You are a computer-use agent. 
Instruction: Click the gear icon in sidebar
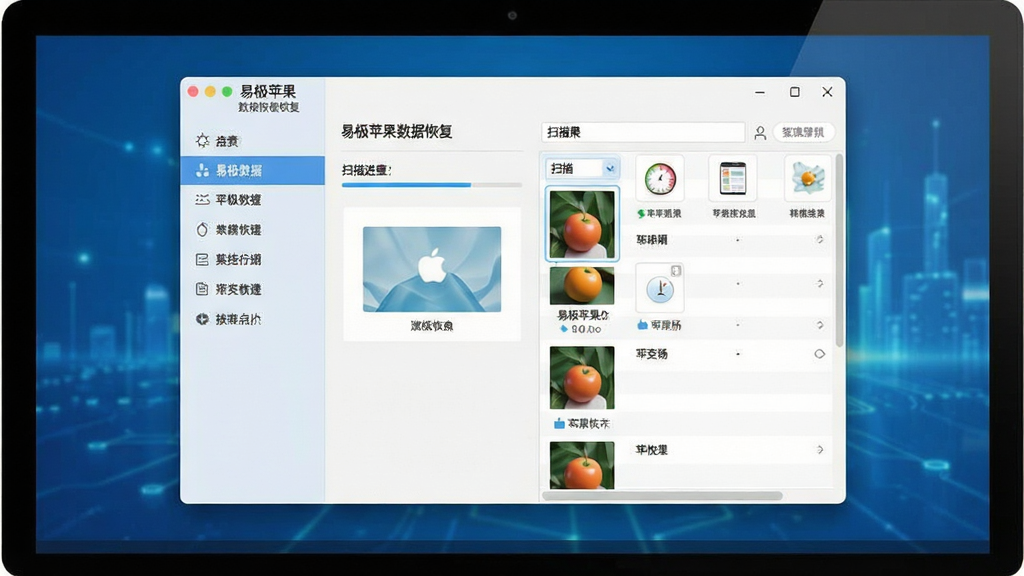[202, 140]
